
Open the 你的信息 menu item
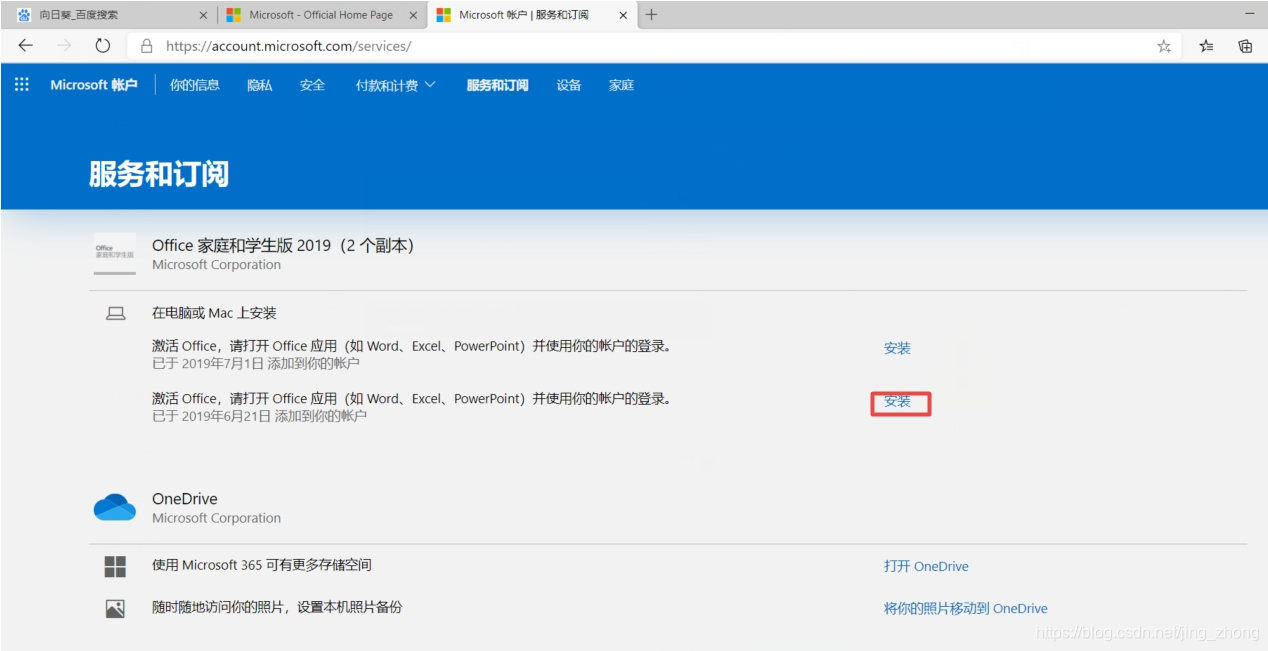[x=195, y=85]
